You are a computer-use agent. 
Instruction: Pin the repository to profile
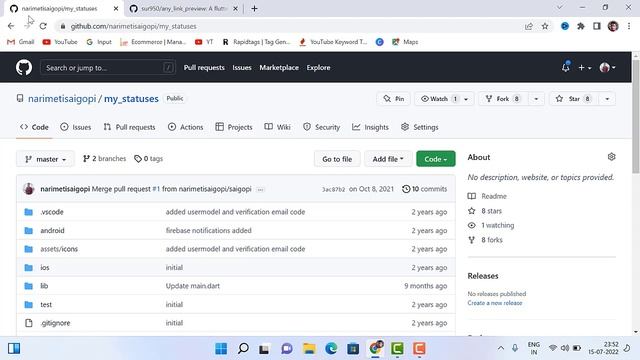pos(394,99)
